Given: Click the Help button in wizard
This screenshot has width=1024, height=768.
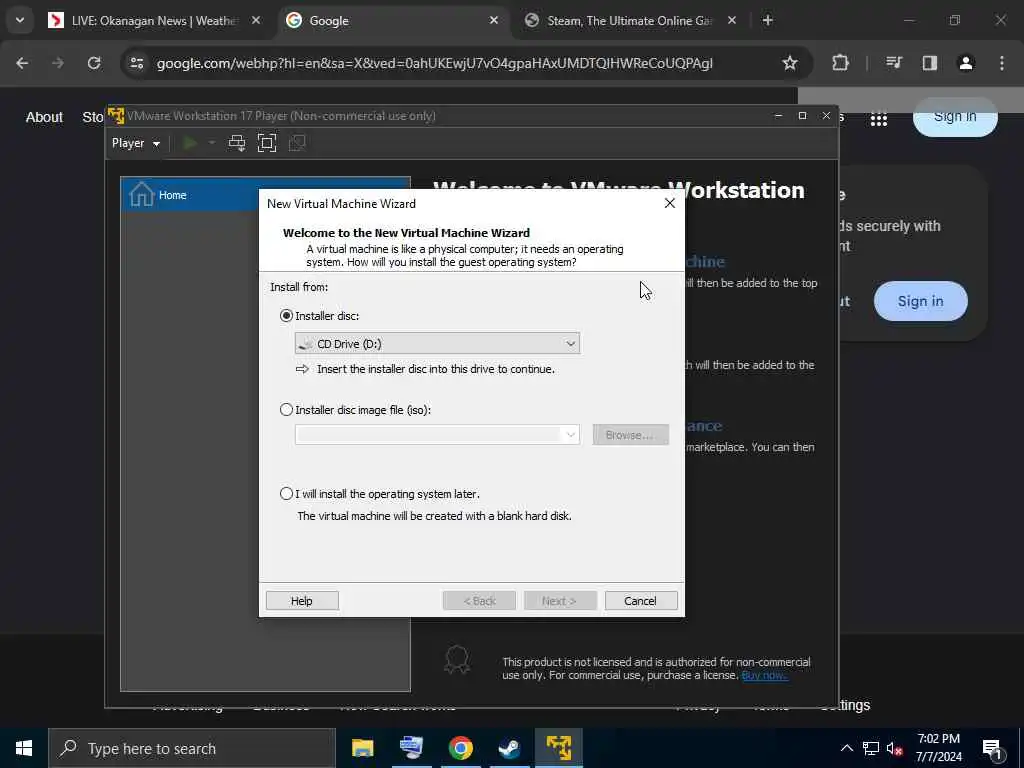Looking at the screenshot, I should [x=302, y=601].
